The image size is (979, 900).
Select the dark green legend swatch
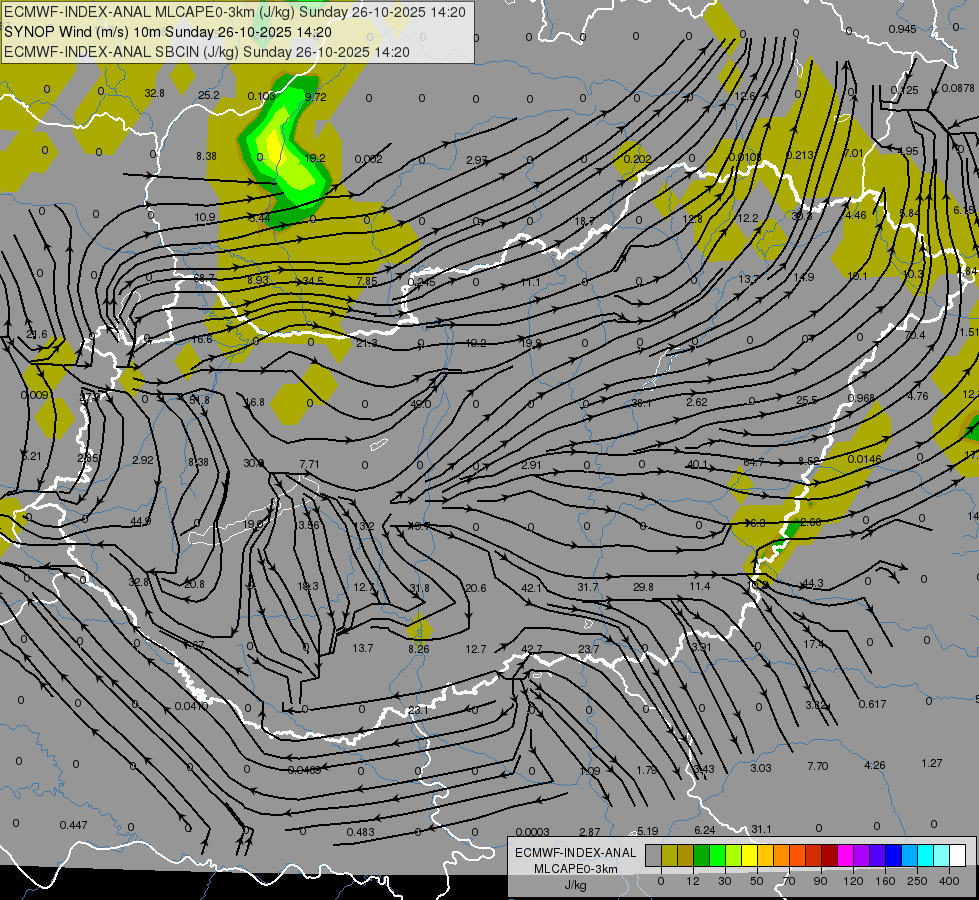pos(702,855)
